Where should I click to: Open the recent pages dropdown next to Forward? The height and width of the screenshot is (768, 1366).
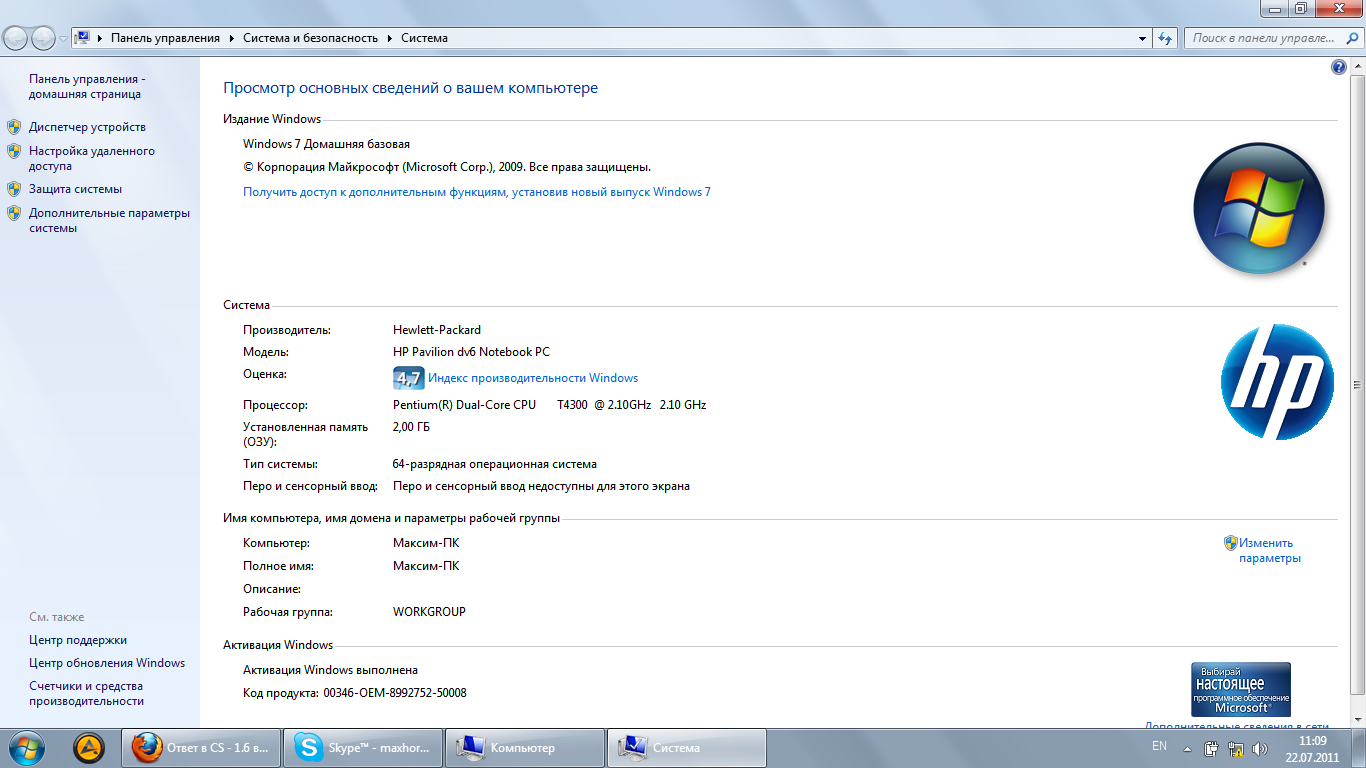point(64,38)
